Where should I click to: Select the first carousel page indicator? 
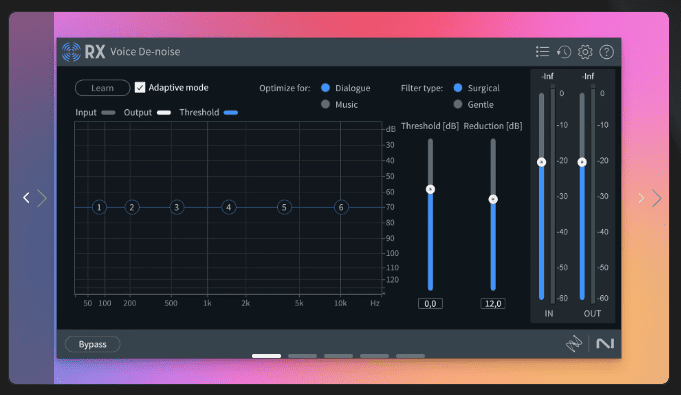[266, 356]
